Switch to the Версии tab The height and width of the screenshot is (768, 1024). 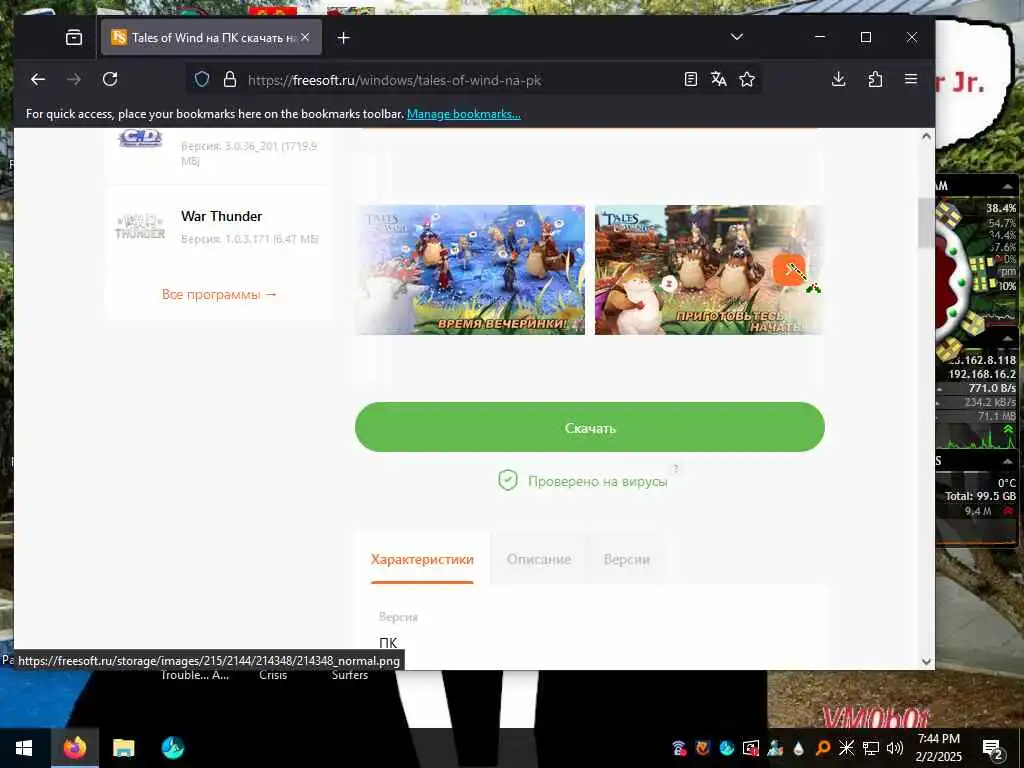(x=626, y=560)
